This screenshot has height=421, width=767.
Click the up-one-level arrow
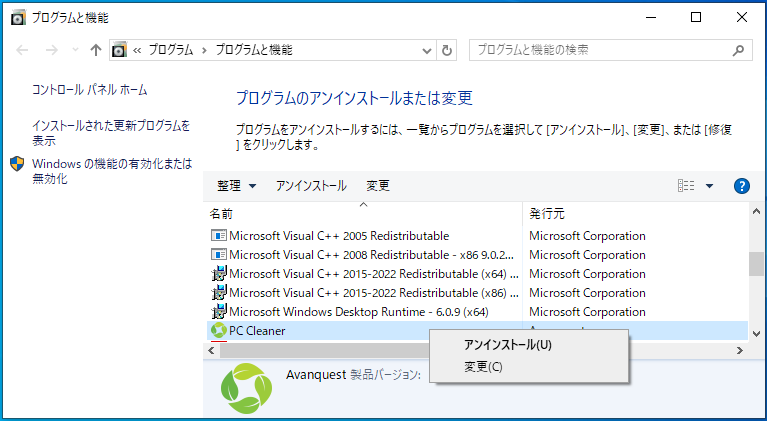click(96, 50)
